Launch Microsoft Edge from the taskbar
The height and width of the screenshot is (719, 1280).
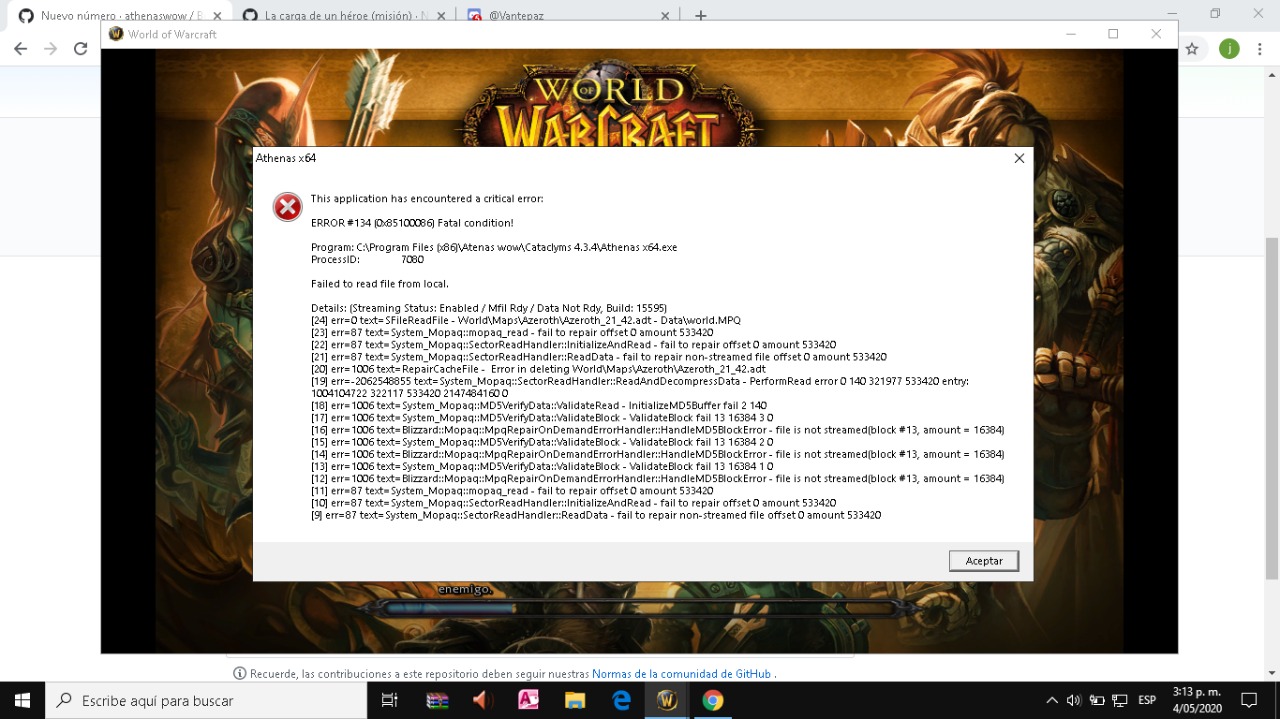[x=620, y=700]
